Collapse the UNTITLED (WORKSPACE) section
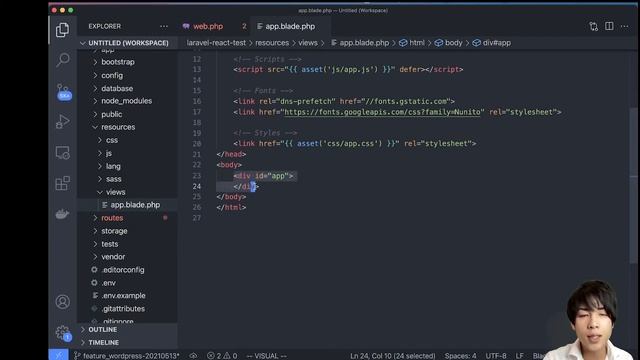640x360 pixels. point(128,43)
